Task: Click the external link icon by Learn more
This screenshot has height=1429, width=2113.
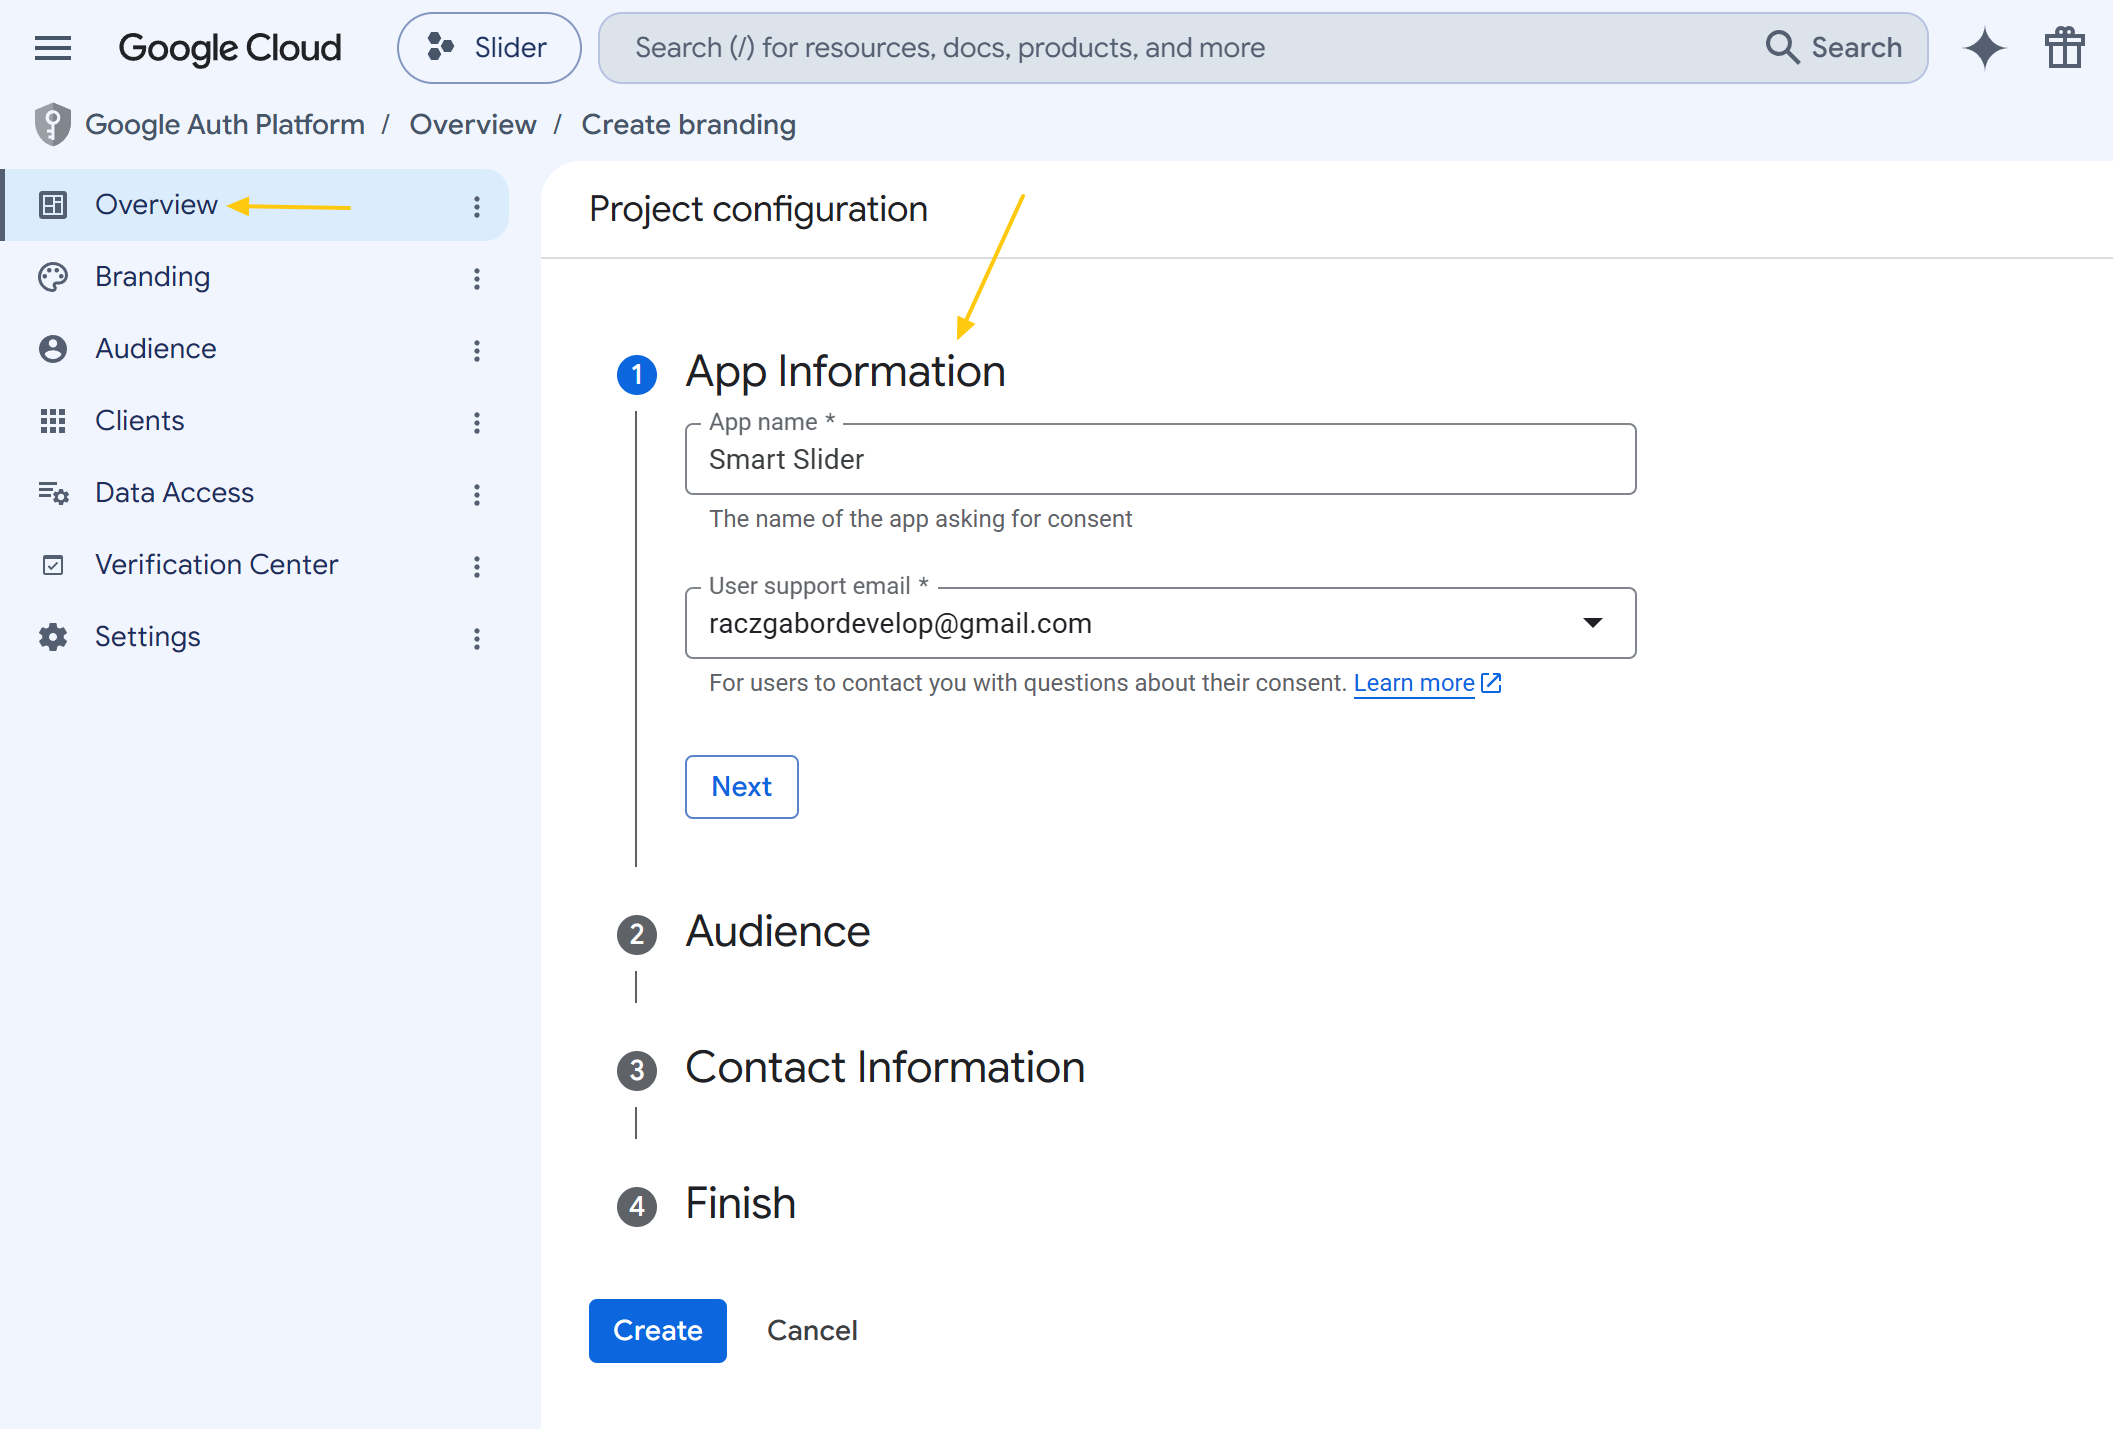Action: click(x=1491, y=683)
